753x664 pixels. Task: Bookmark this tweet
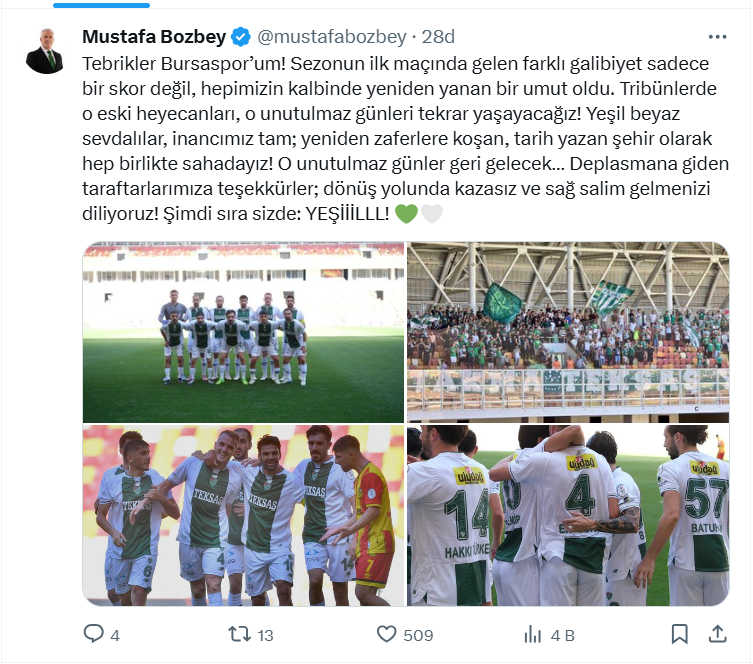tap(680, 634)
